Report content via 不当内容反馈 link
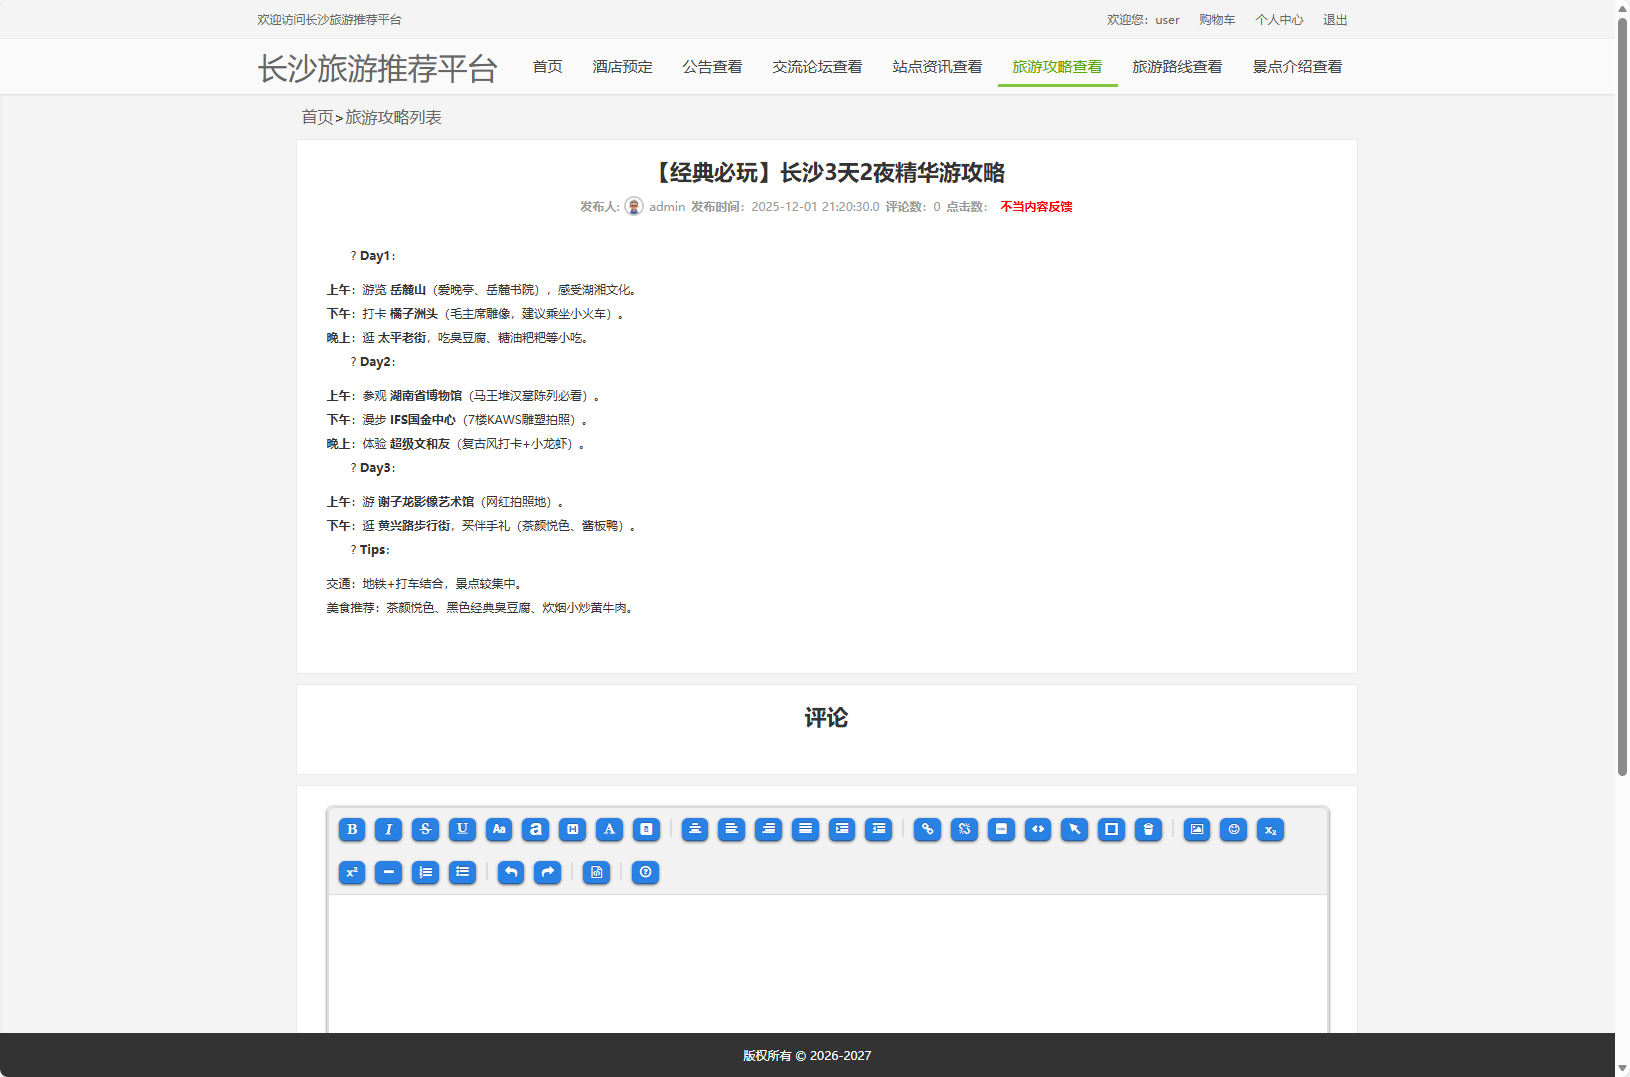1630x1077 pixels. [1034, 206]
